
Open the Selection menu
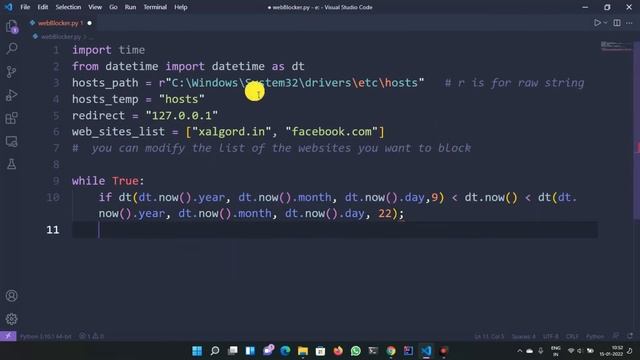(68, 7)
